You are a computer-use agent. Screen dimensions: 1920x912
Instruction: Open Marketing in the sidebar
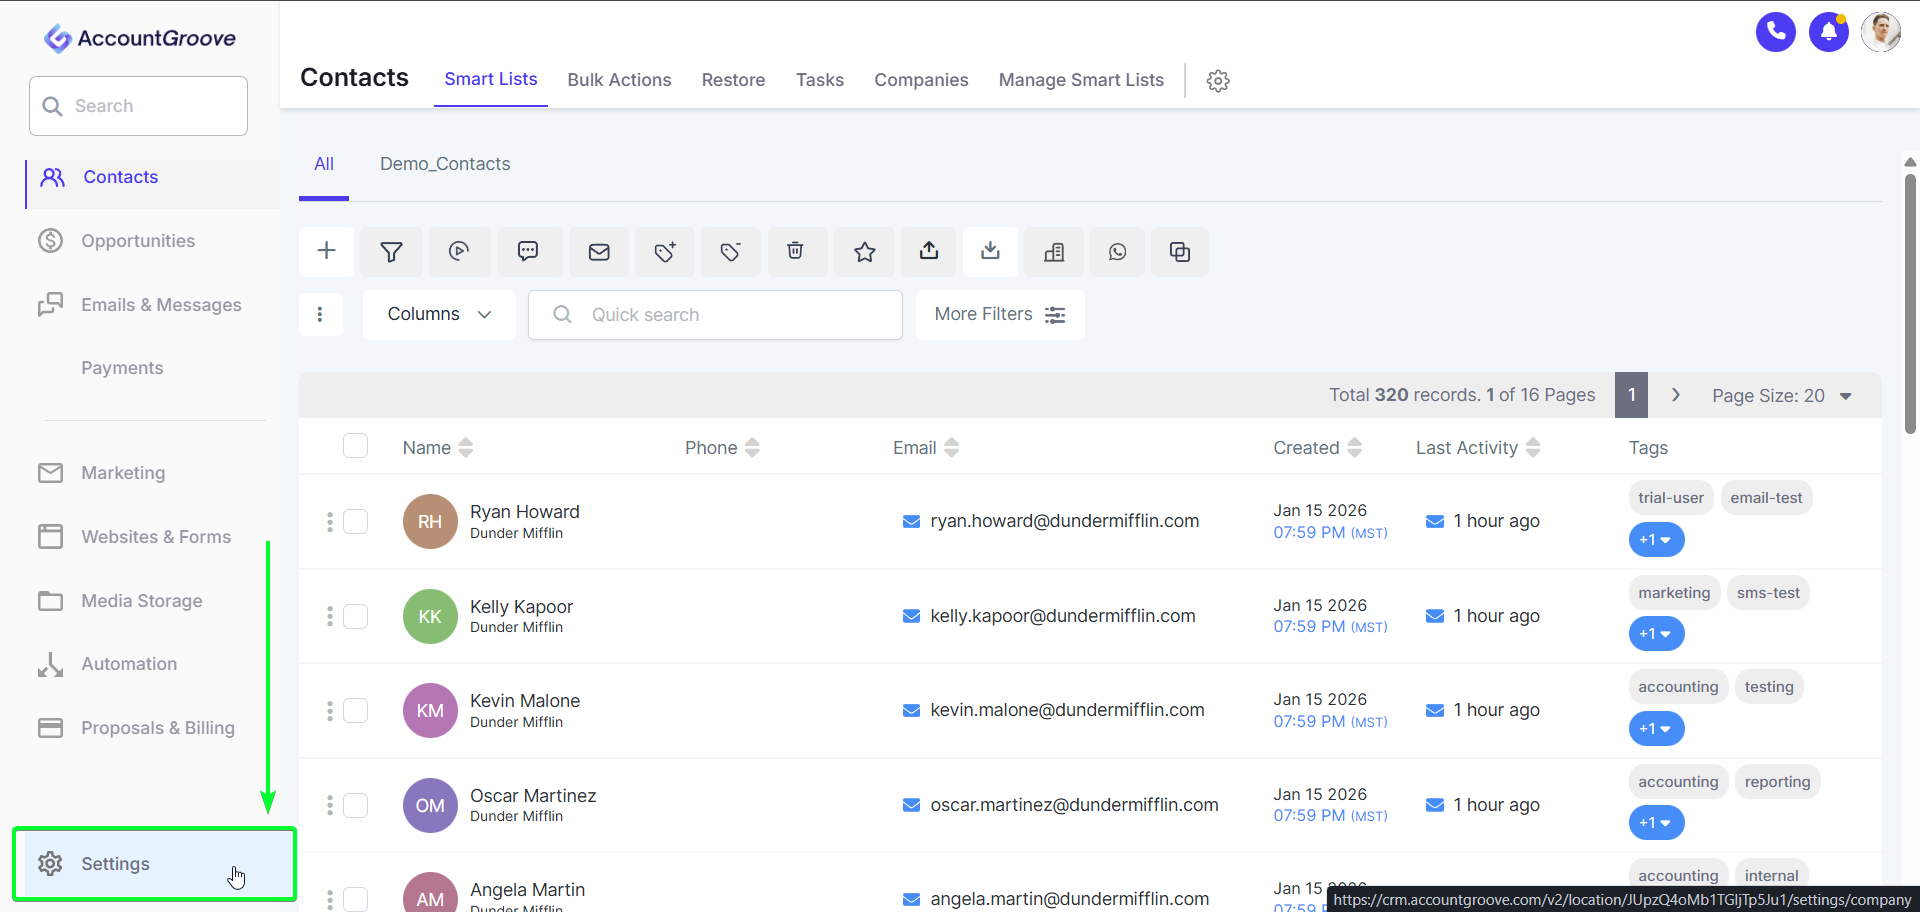click(123, 473)
